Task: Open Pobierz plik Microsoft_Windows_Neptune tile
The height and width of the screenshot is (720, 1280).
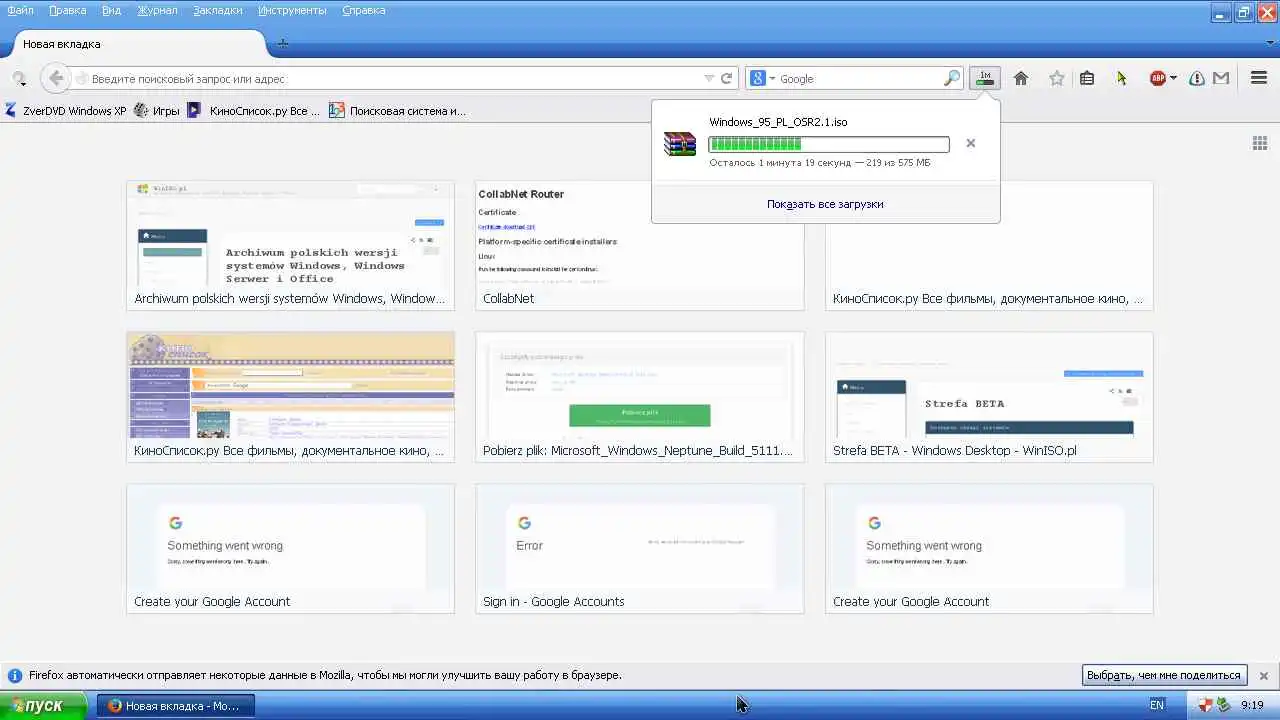Action: coord(640,397)
